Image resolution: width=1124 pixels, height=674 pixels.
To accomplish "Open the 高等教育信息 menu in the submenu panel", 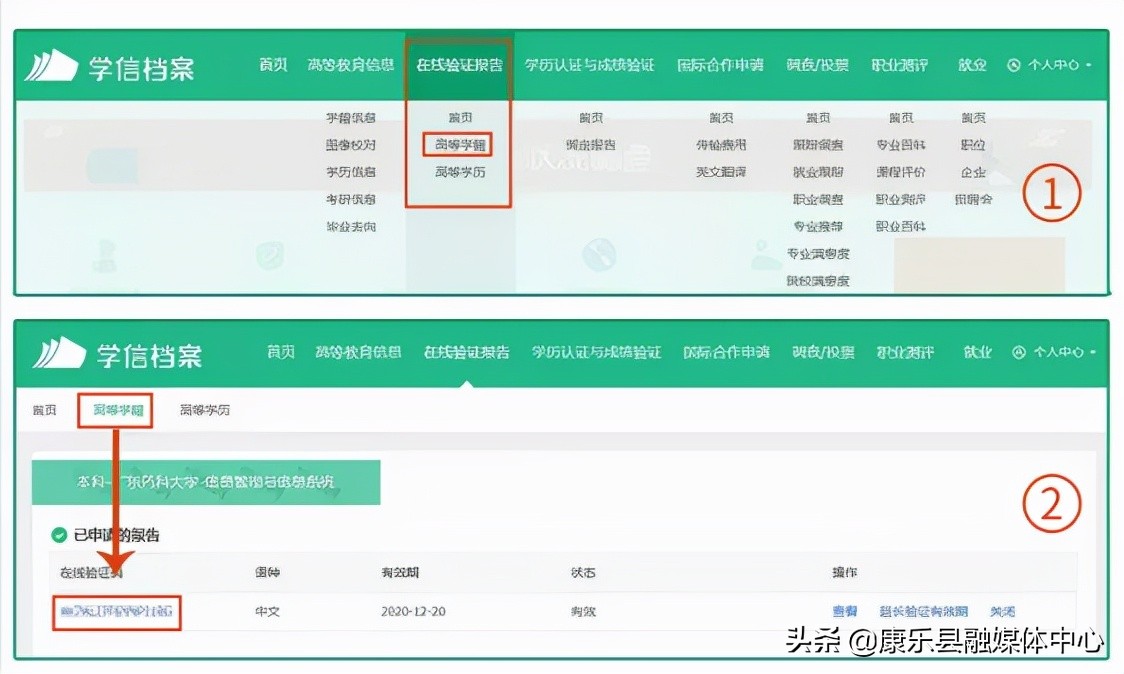I will tap(351, 65).
